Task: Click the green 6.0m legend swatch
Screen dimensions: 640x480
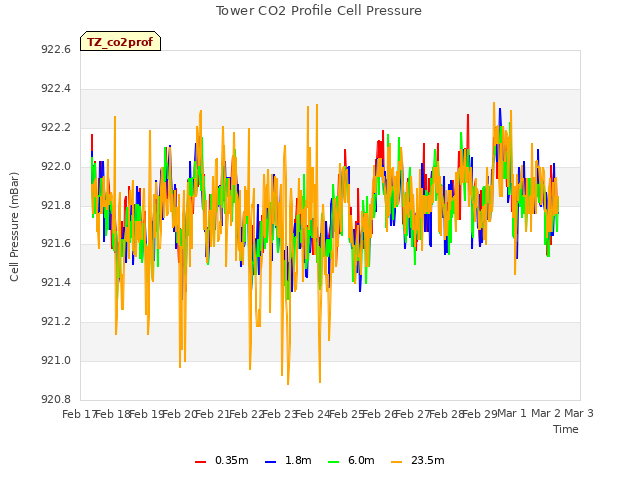Action: point(333,462)
